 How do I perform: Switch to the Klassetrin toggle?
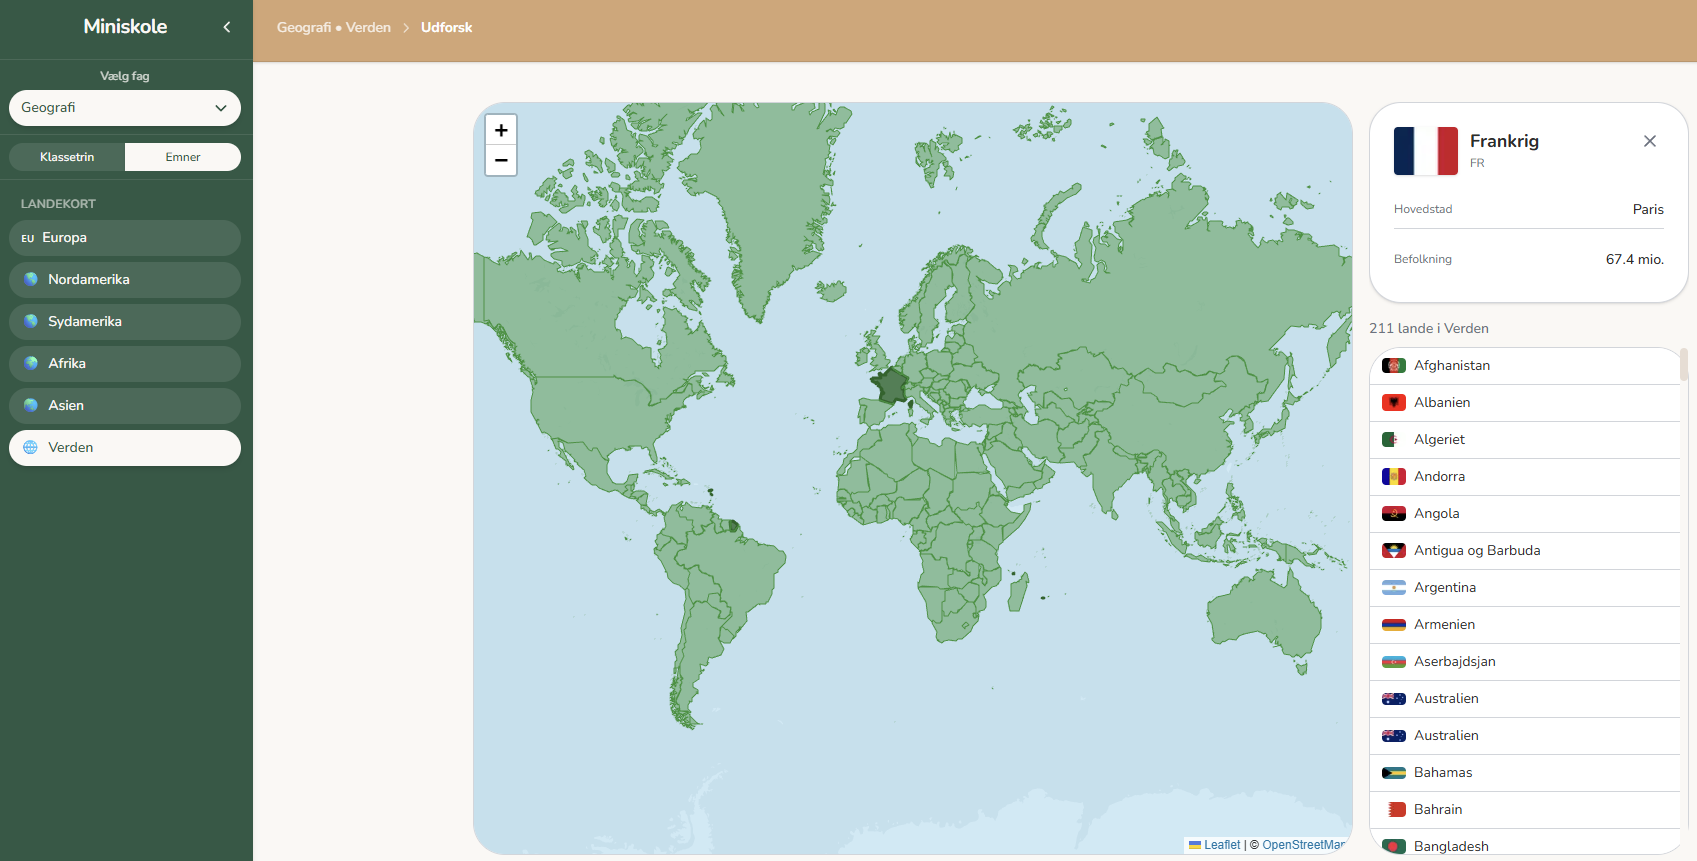point(67,157)
